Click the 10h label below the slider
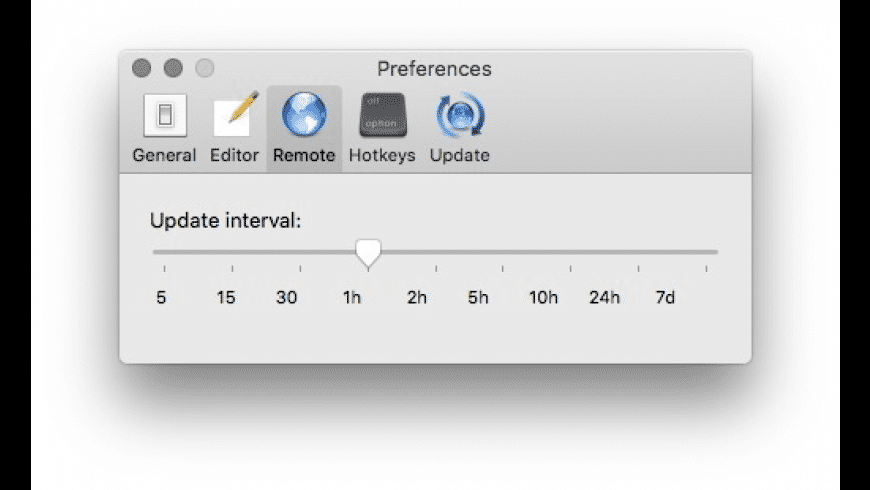Viewport: 870px width, 490px height. point(543,298)
